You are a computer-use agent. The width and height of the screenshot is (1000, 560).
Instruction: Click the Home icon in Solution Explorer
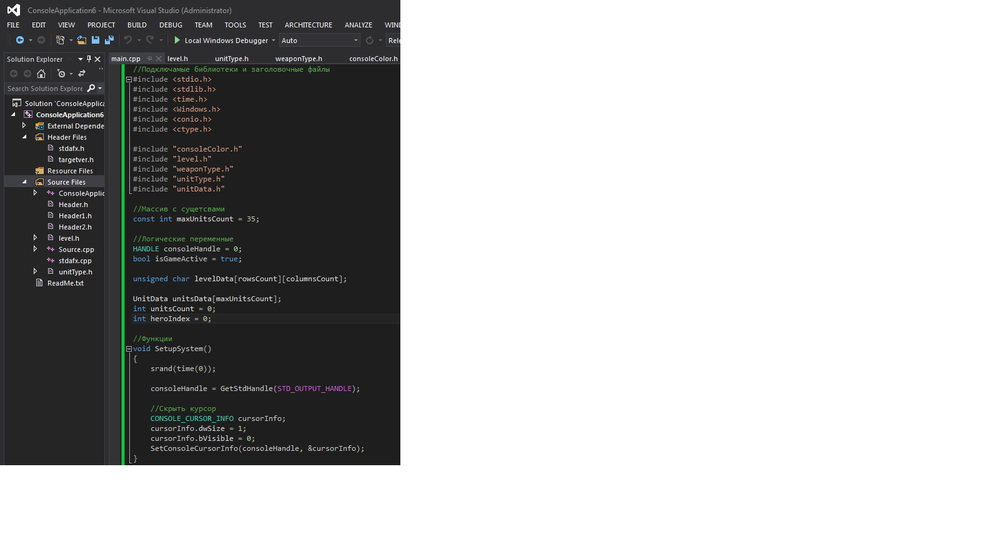(41, 74)
